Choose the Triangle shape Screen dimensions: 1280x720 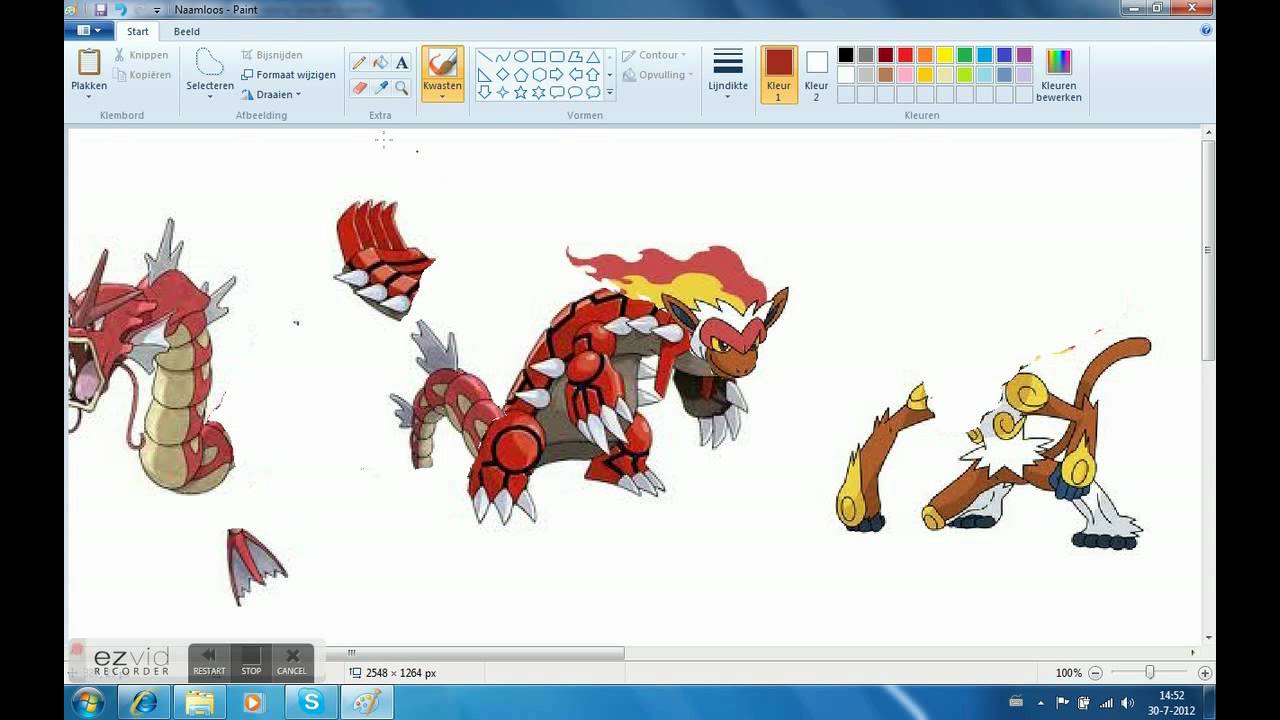593,57
